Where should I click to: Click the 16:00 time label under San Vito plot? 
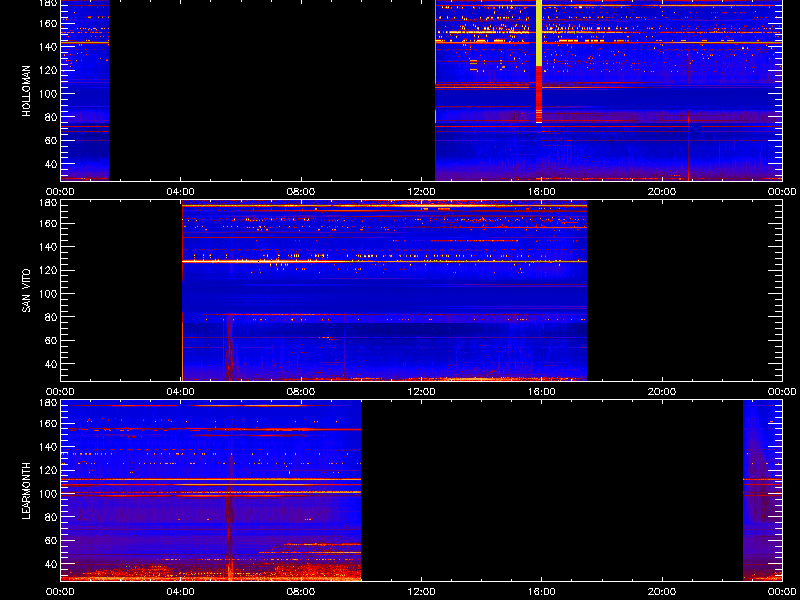click(x=541, y=392)
